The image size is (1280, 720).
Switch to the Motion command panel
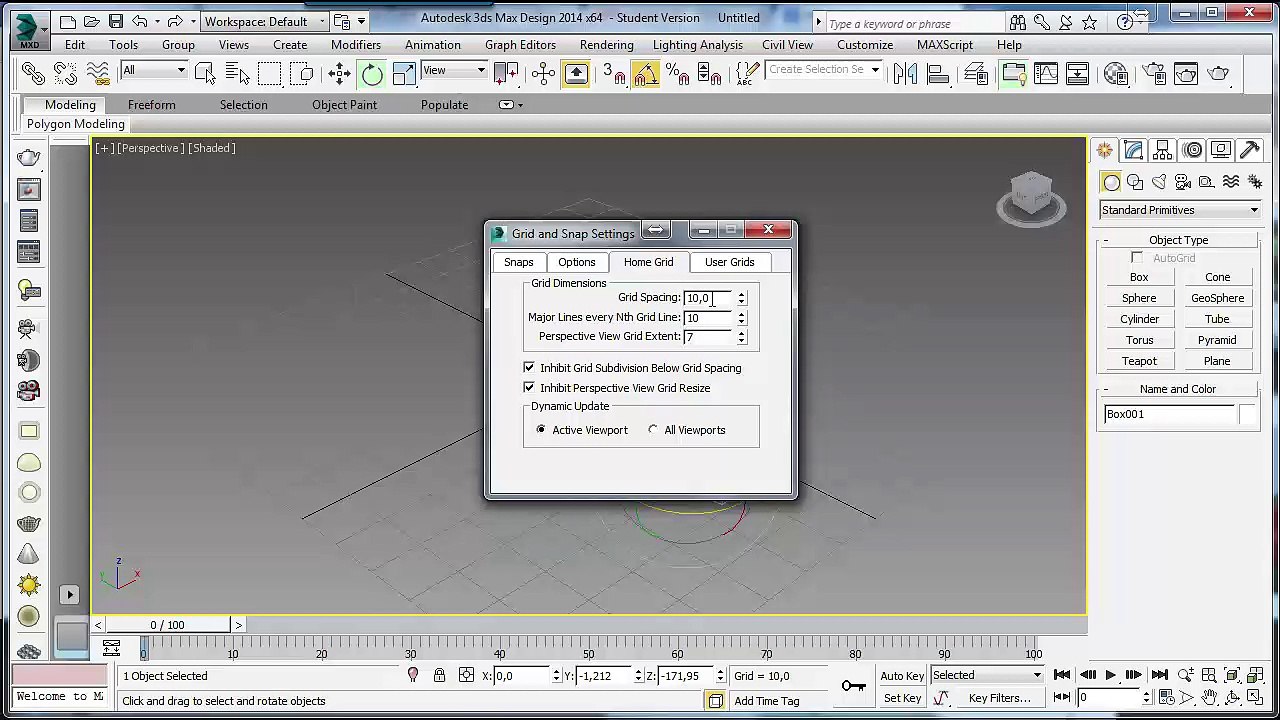(1192, 150)
